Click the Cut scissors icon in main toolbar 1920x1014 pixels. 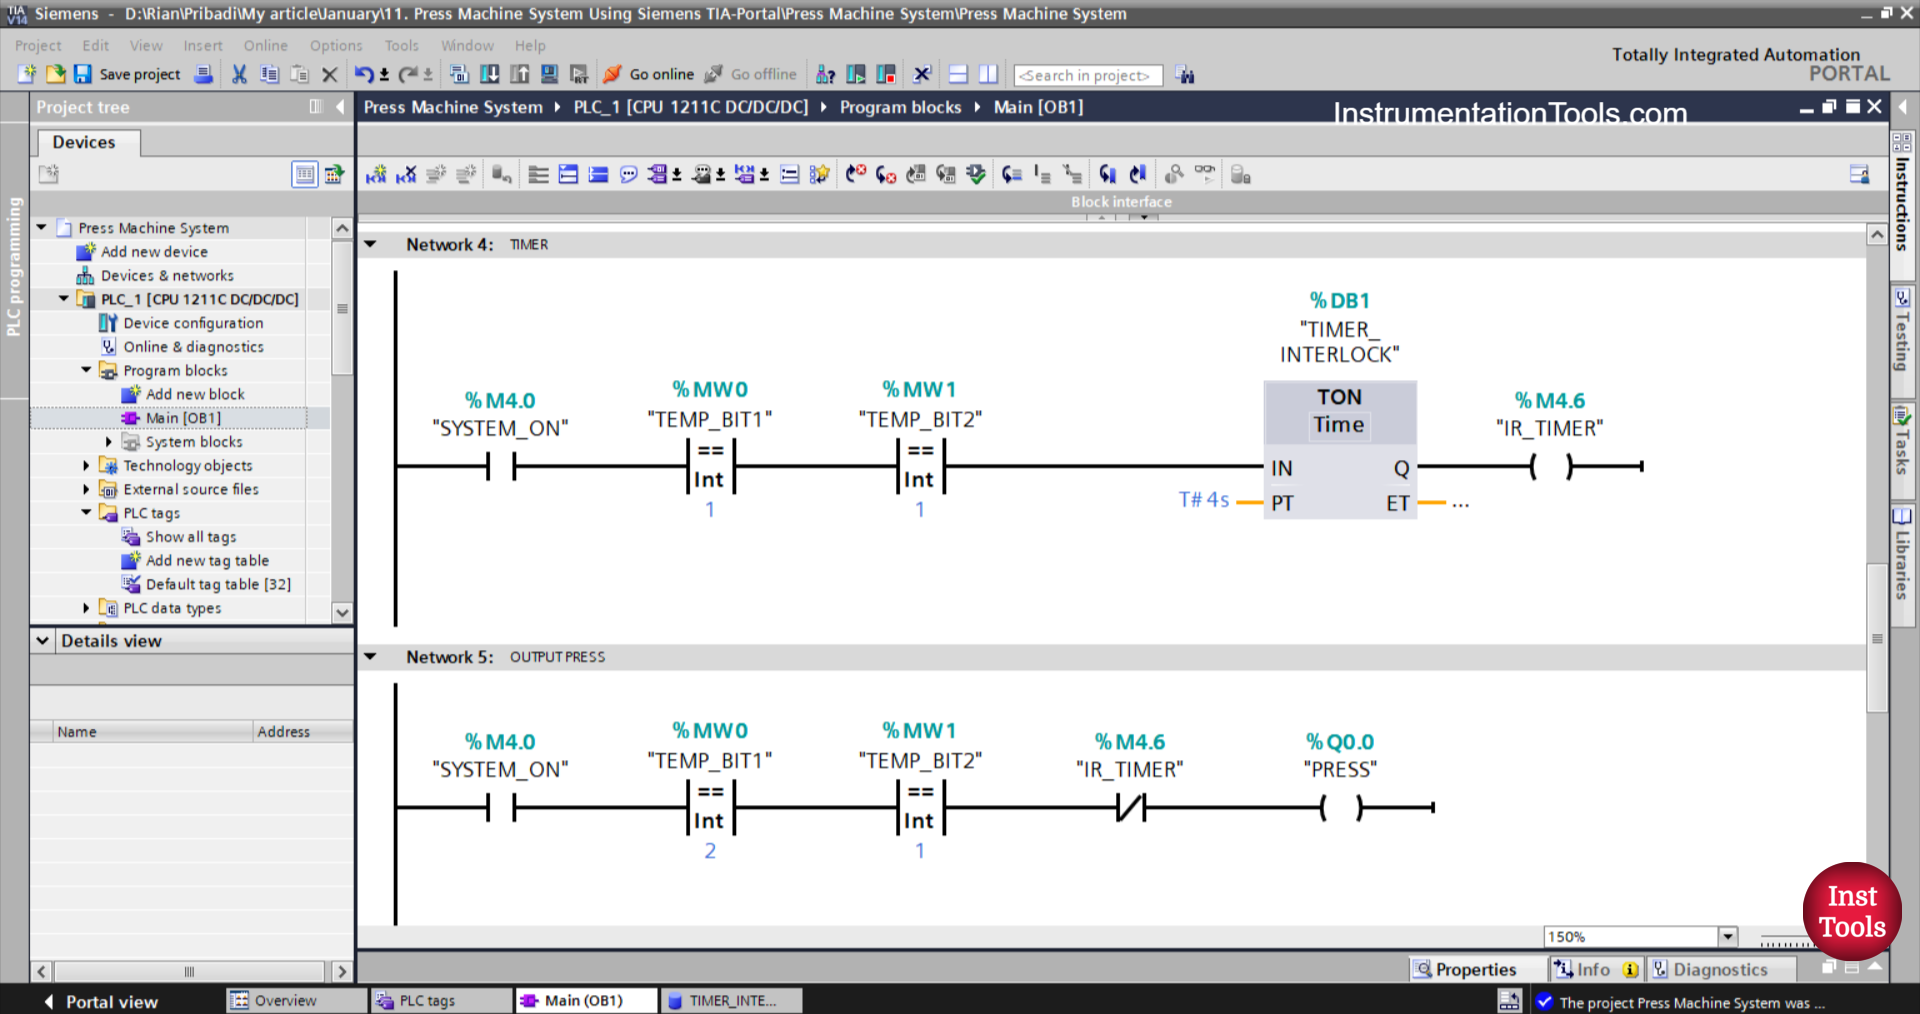pos(239,74)
